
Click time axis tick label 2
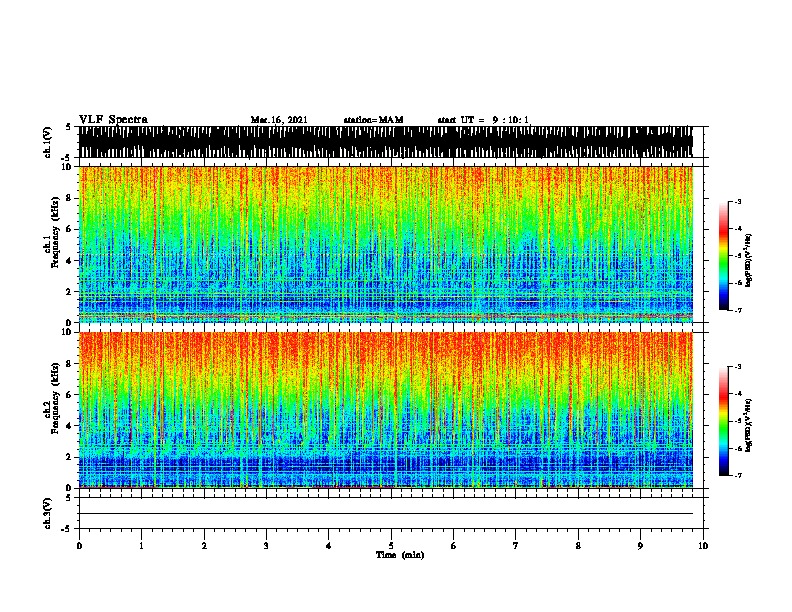[204, 545]
